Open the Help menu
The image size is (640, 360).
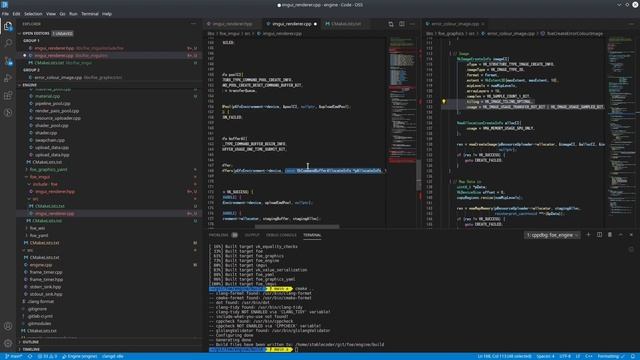pyautogui.click(x=107, y=14)
